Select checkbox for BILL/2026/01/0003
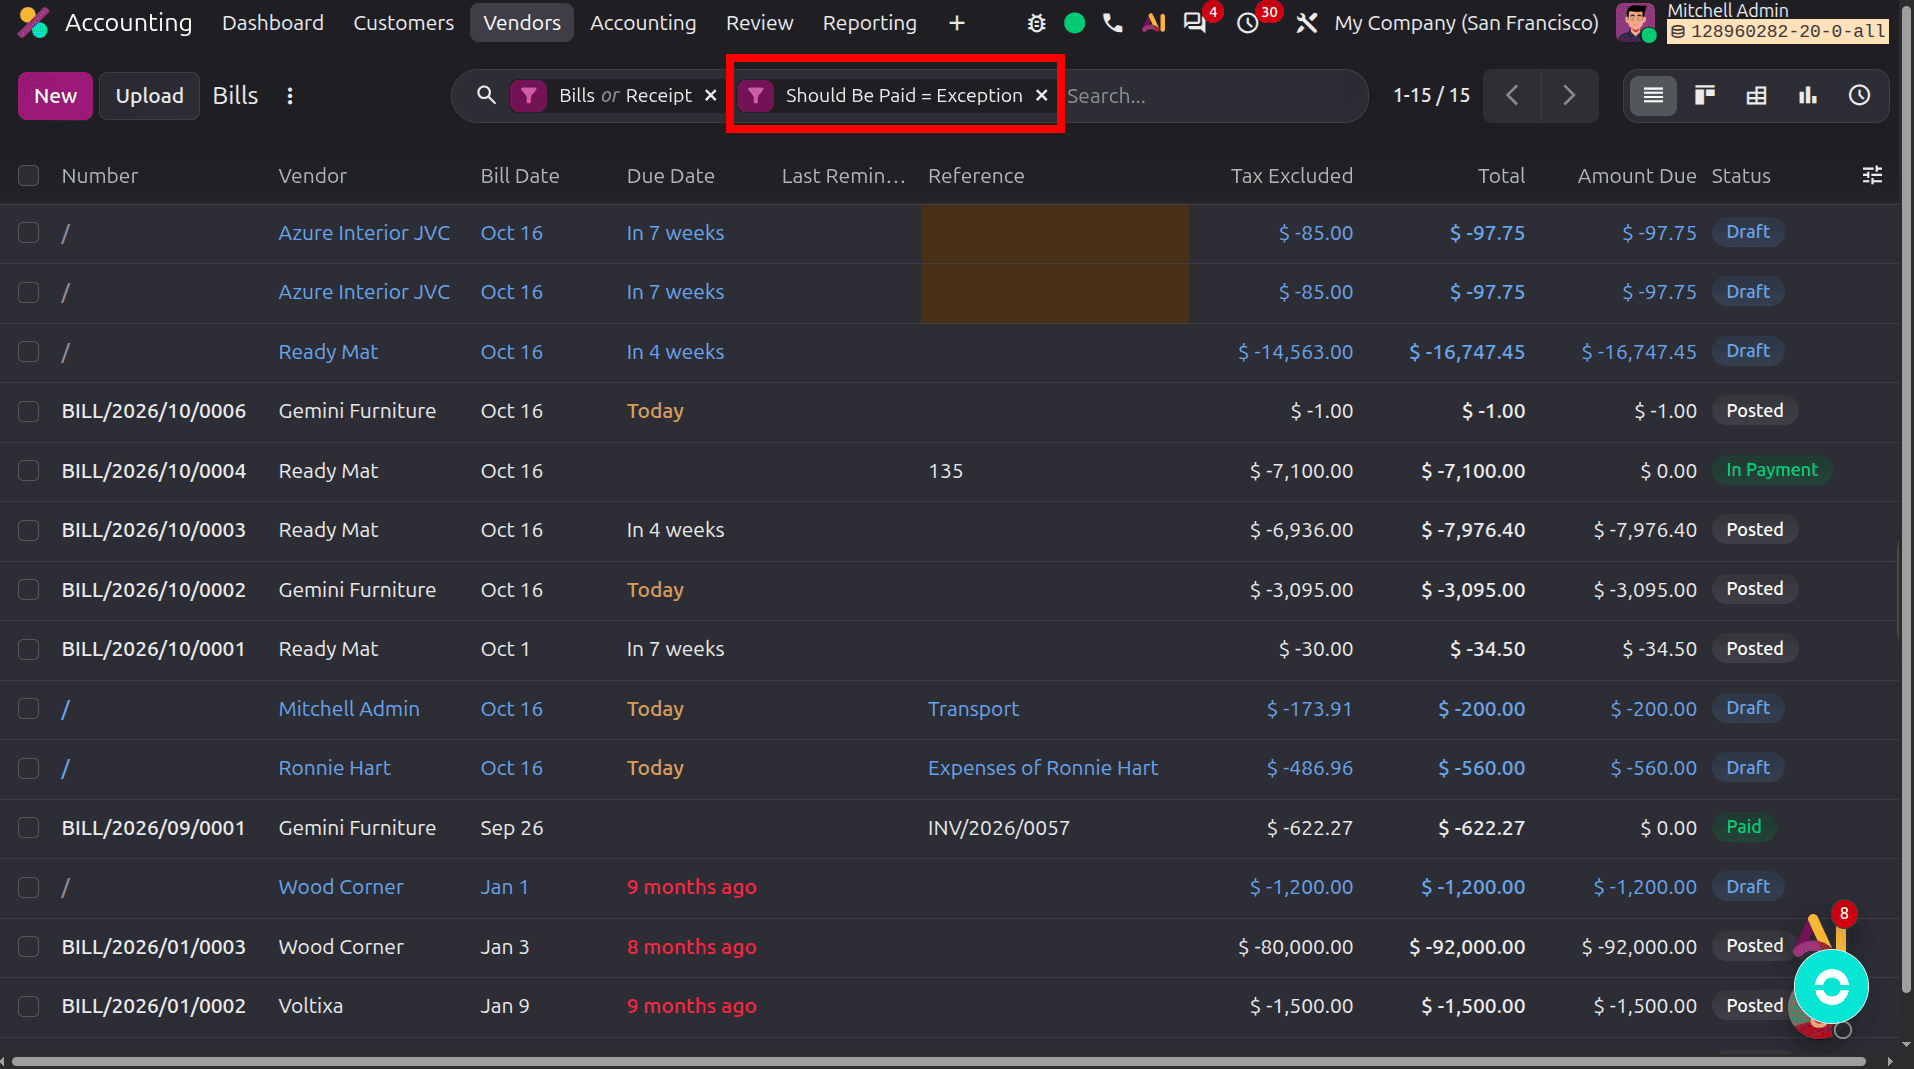This screenshot has height=1069, width=1914. click(28, 947)
